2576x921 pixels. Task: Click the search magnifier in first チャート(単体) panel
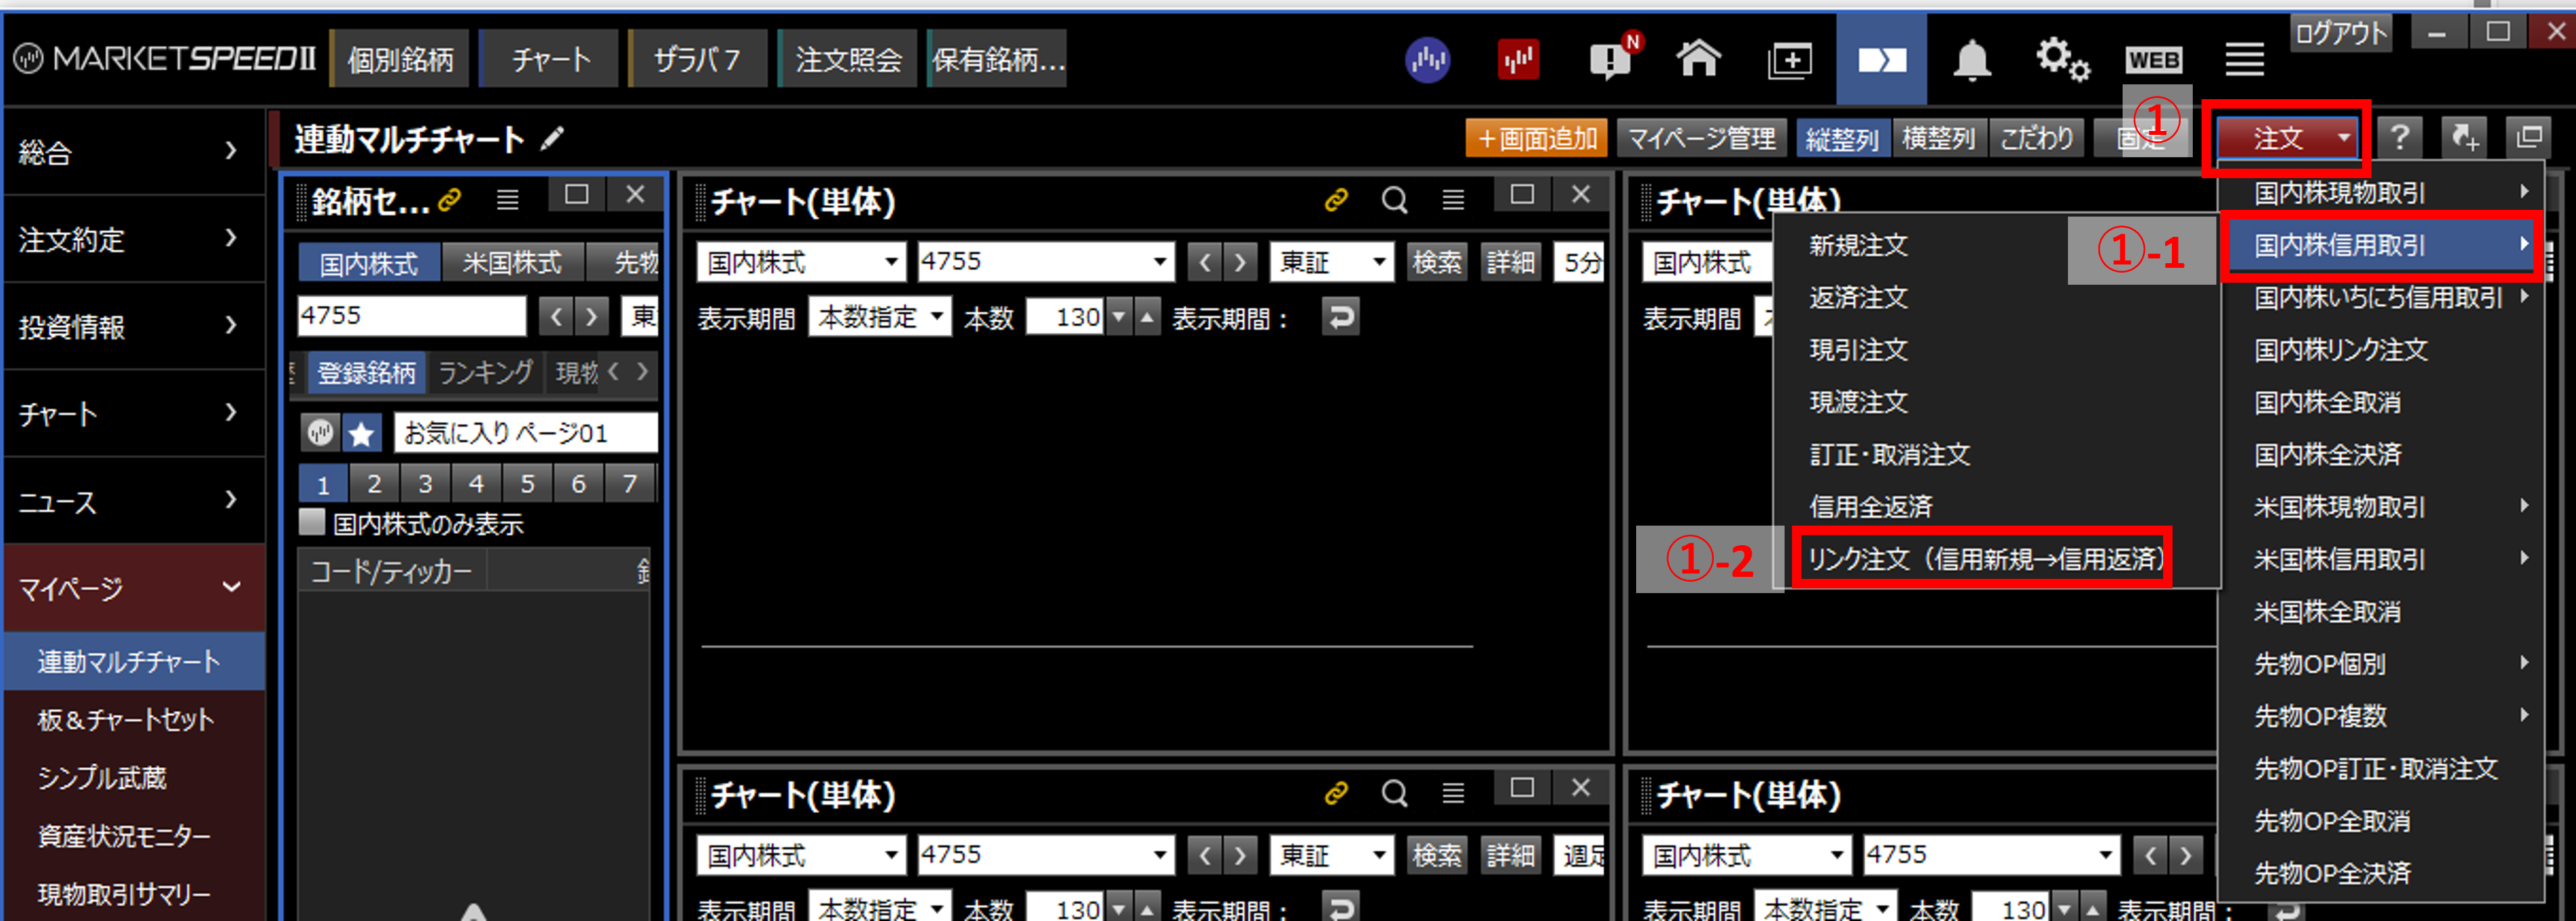click(1394, 200)
